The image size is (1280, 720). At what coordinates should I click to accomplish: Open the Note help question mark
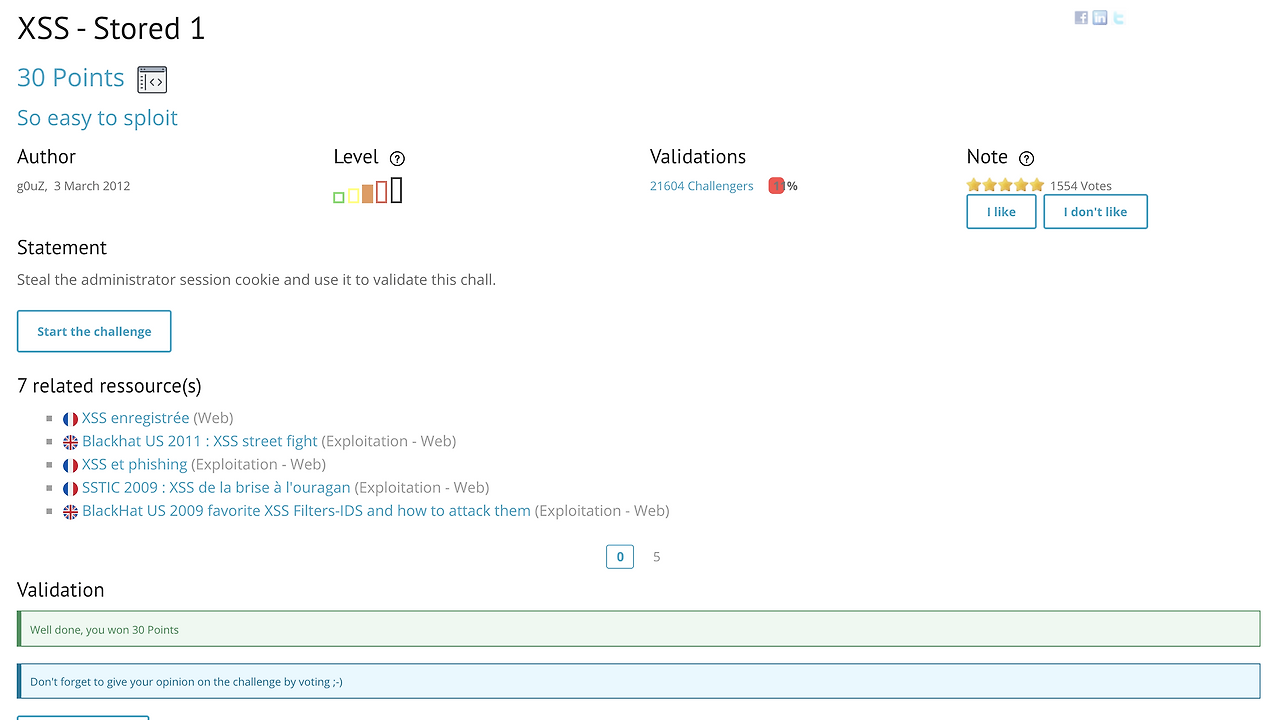pos(1027,158)
